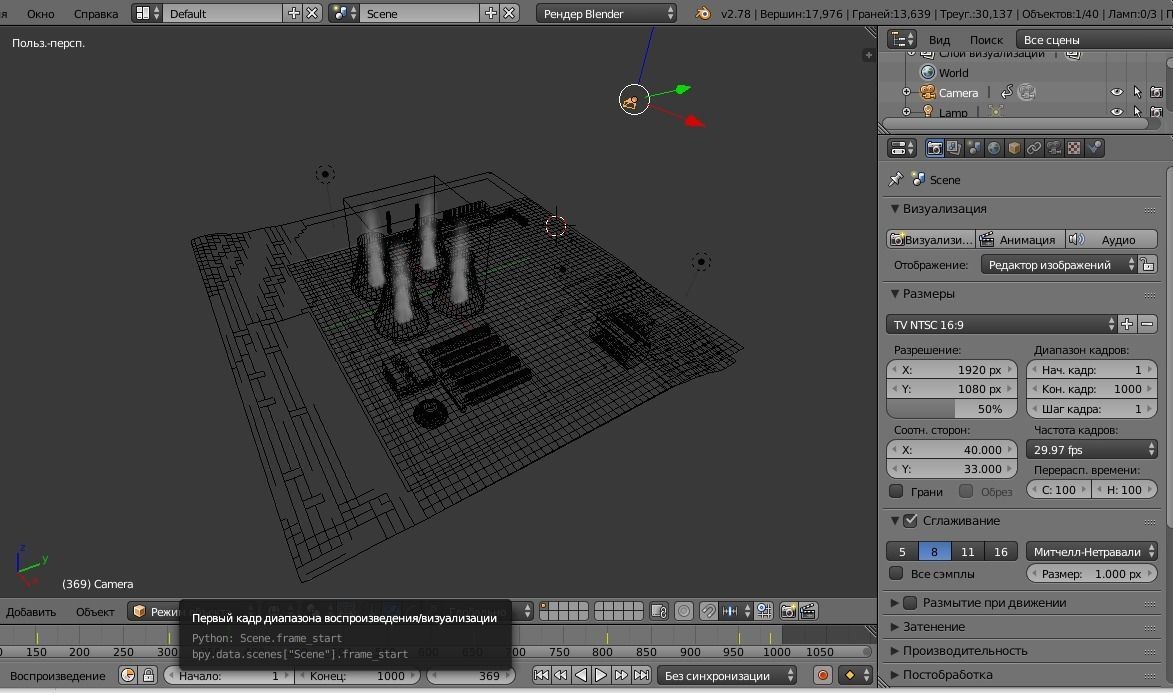
Task: Open the Все сцены outliner display dropdown
Action: (1094, 40)
